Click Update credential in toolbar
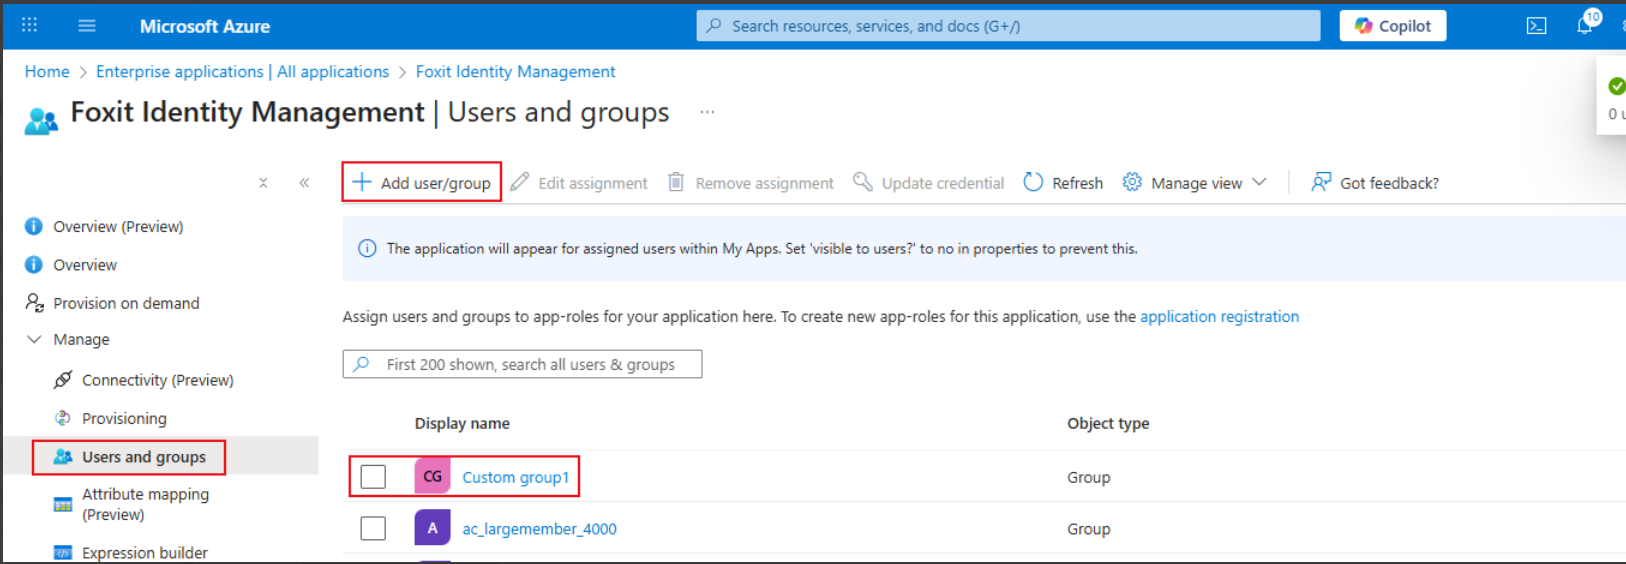 929,183
